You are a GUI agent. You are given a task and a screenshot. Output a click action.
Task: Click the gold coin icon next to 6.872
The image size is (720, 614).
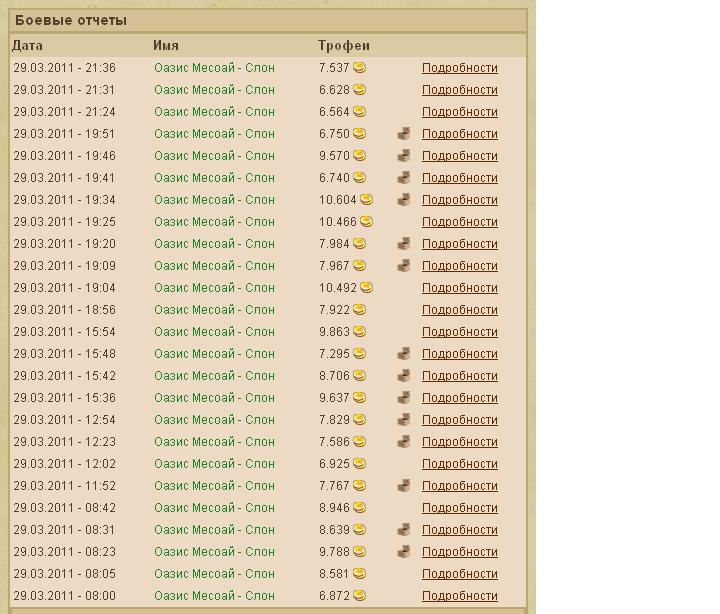coord(360,596)
